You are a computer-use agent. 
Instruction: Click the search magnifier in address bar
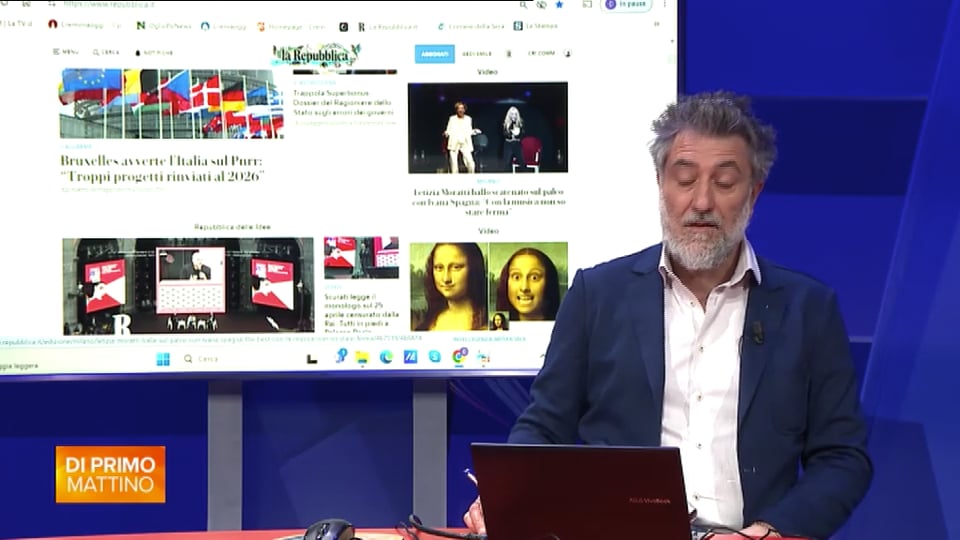[x=524, y=4]
